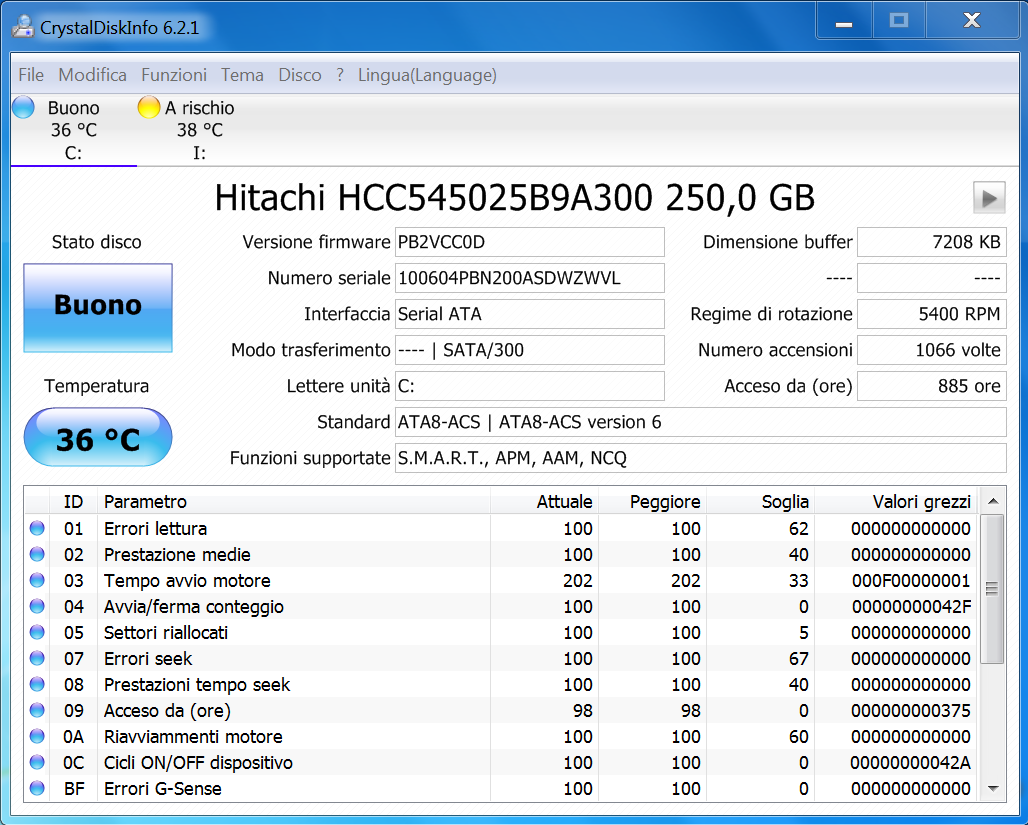The width and height of the screenshot is (1028, 825).
Task: Click the Lettere unità C: field
Action: pos(530,386)
